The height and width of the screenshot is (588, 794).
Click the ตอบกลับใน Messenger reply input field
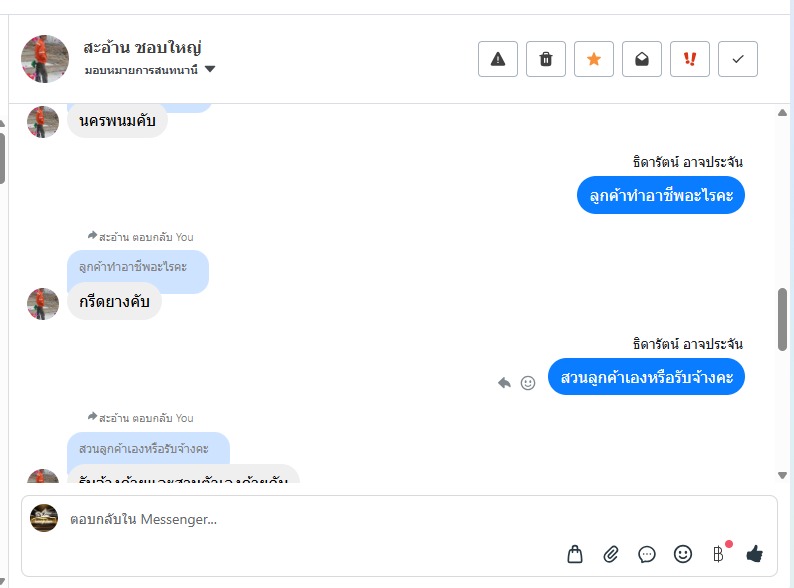pos(300,519)
